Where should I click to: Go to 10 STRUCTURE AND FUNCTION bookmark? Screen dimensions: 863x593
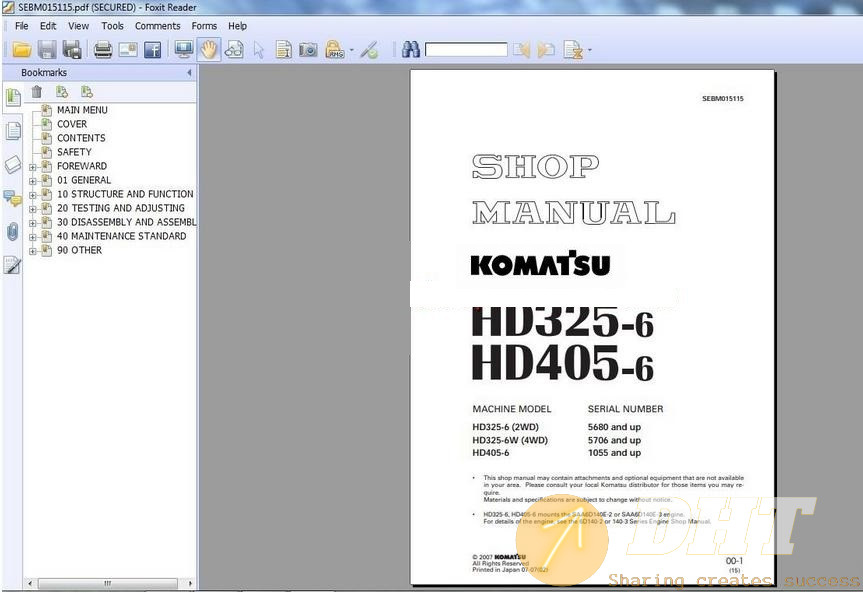[x=125, y=194]
